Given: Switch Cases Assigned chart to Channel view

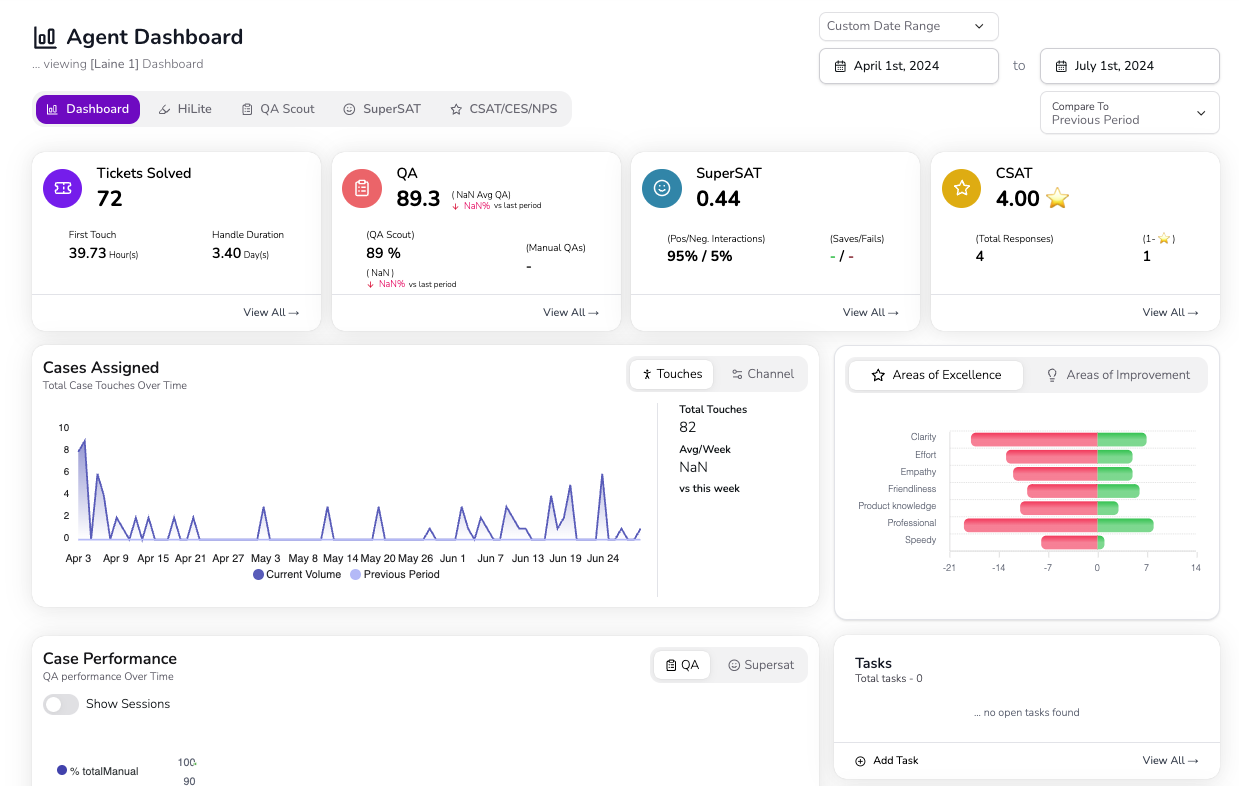Looking at the screenshot, I should [762, 374].
